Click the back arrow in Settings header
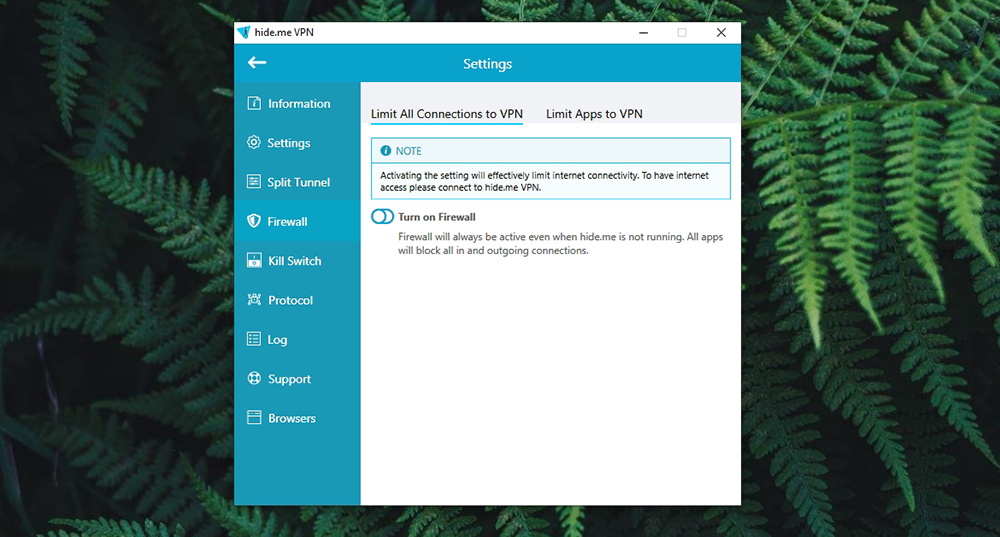The height and width of the screenshot is (537, 1000). point(257,63)
